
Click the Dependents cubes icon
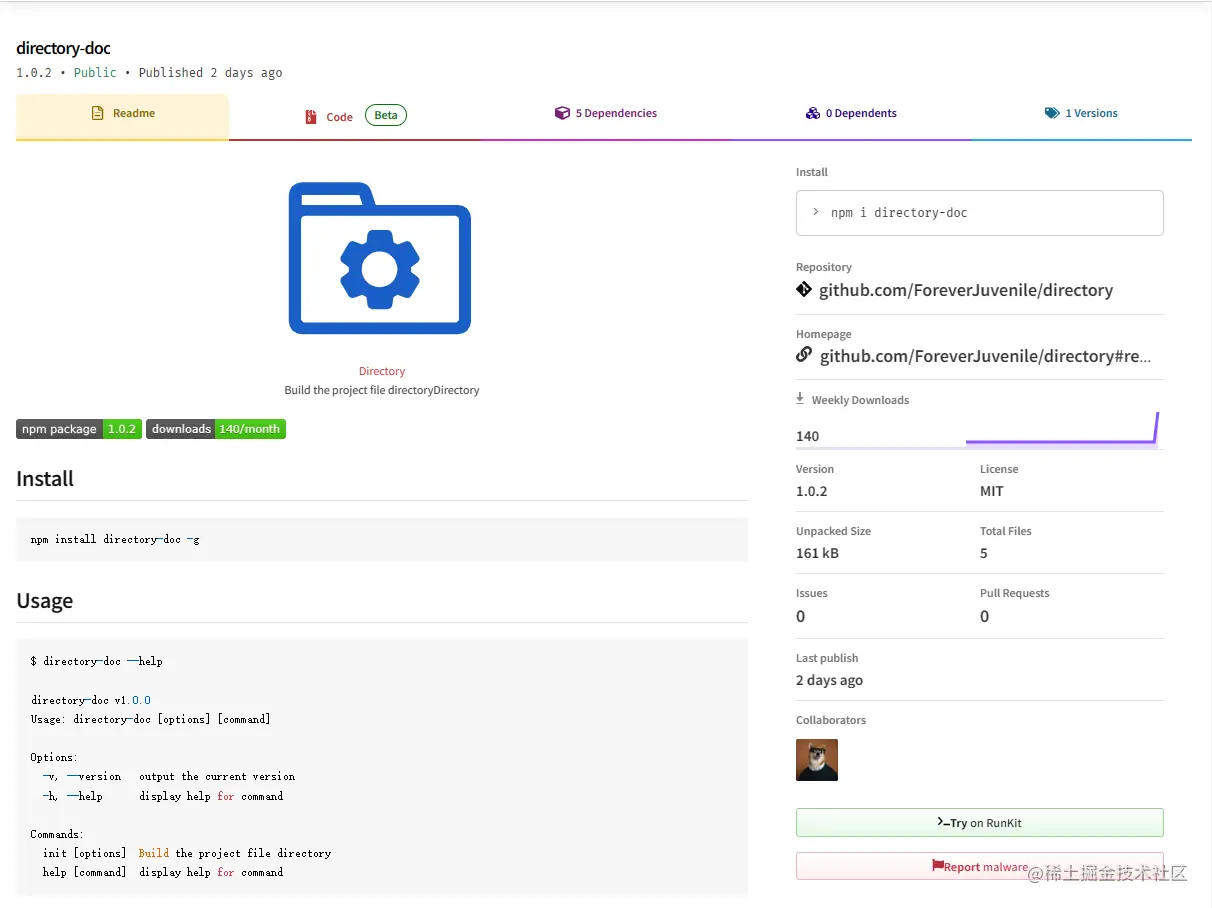(812, 113)
